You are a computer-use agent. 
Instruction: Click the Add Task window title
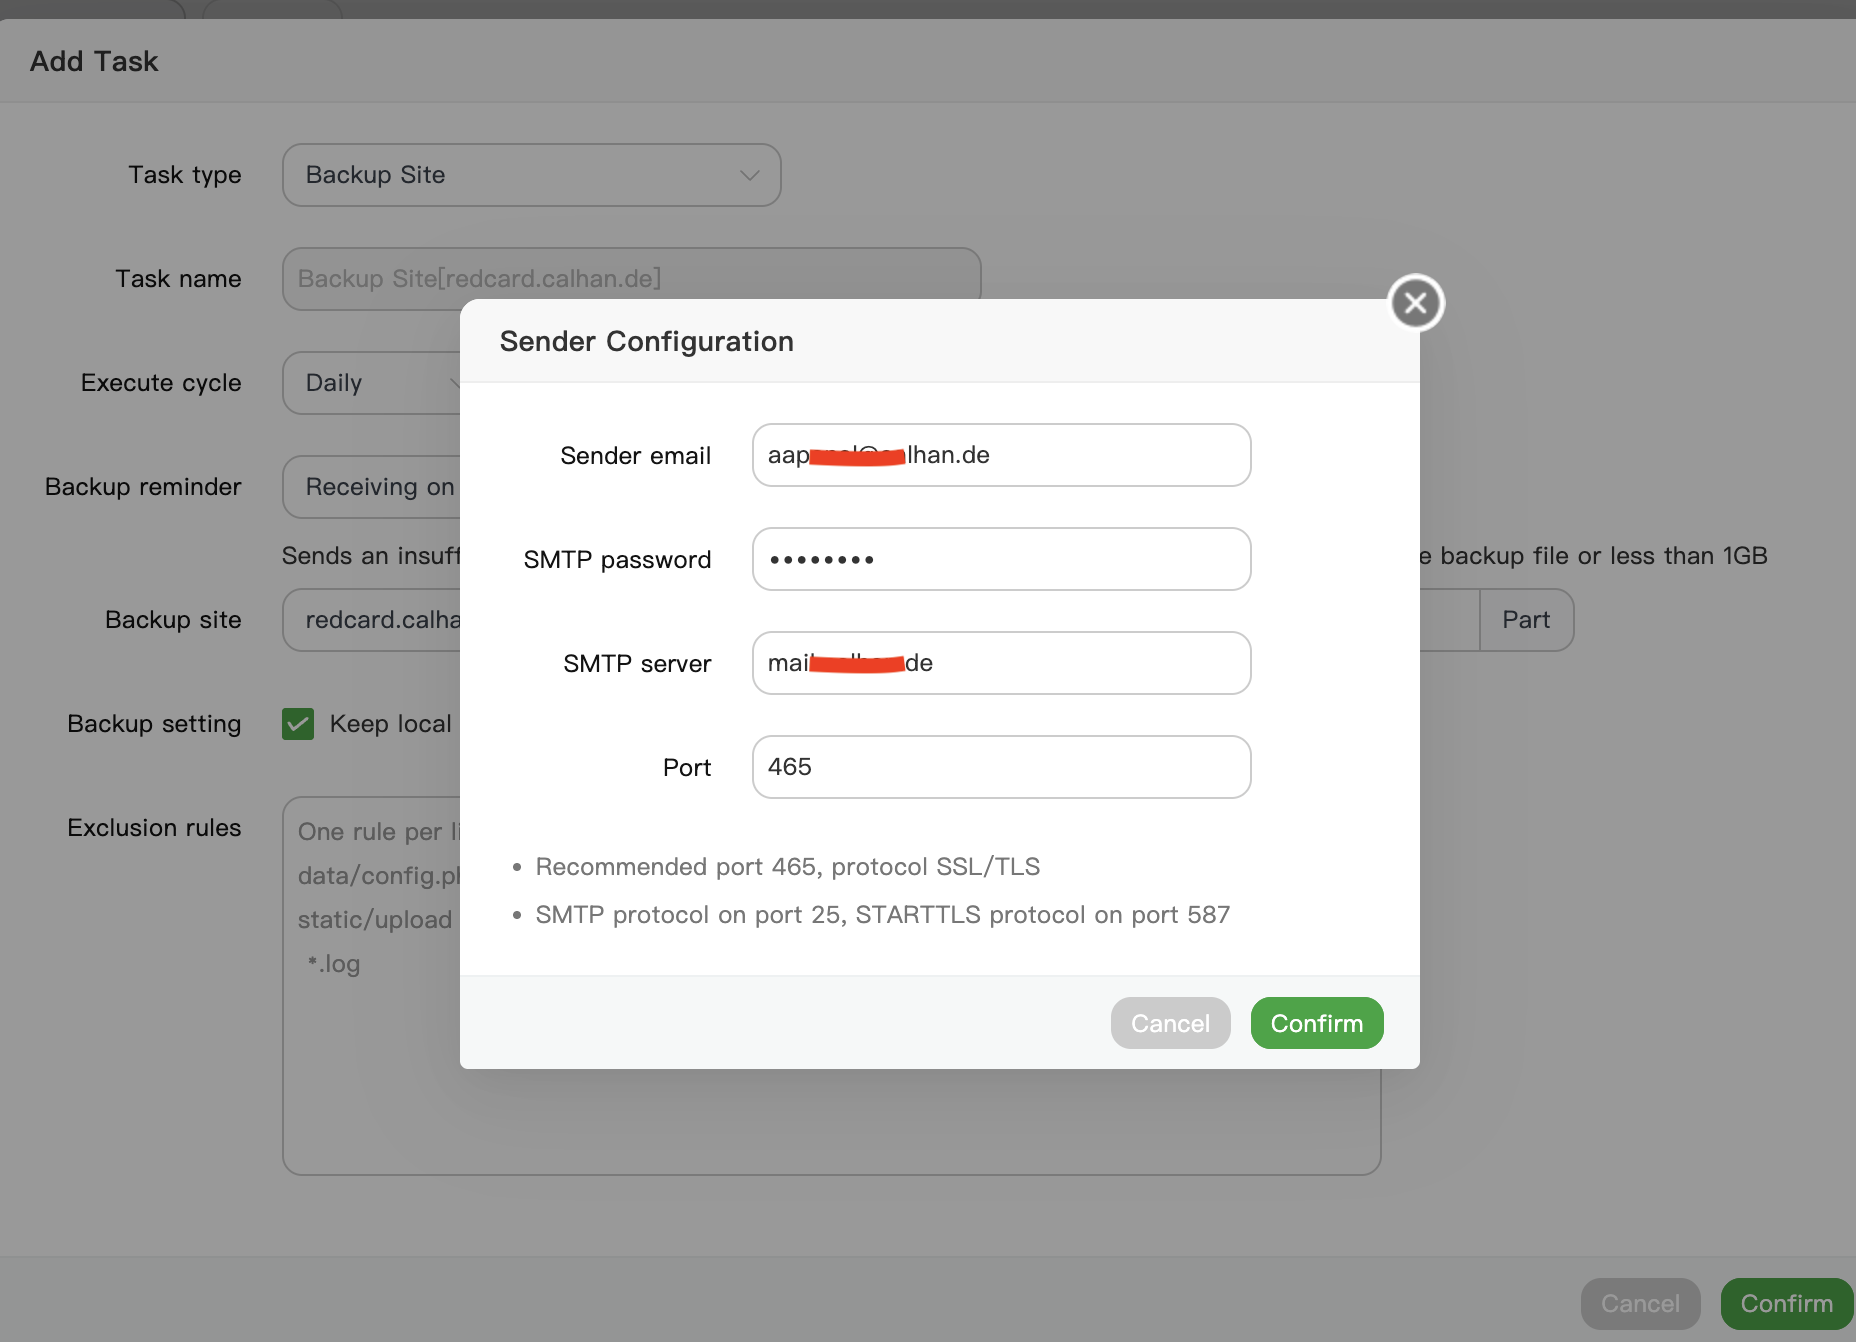tap(94, 61)
